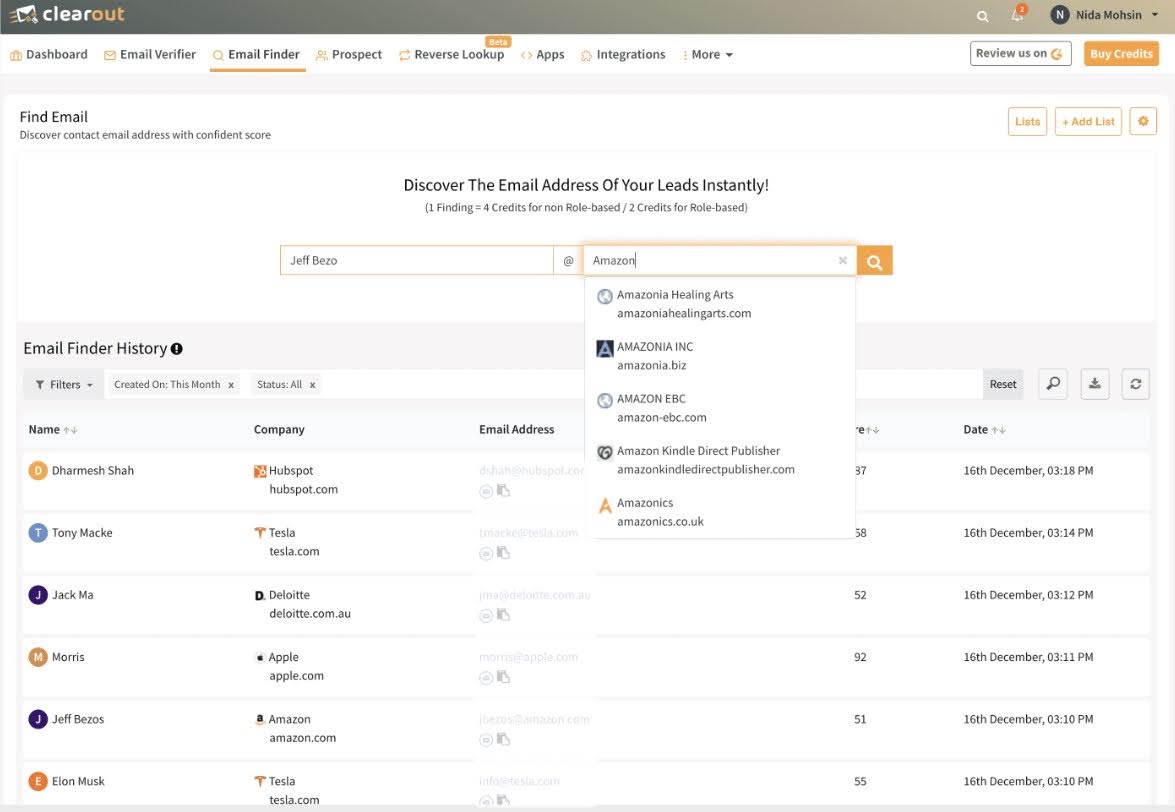Viewport: 1175px width, 812px height.
Task: Copy the Apple row email address
Action: [x=504, y=677]
